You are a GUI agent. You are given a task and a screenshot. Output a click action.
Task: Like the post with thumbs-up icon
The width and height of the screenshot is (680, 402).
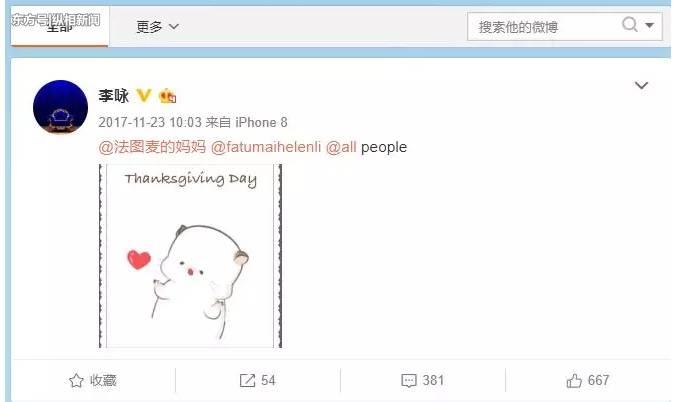[x=574, y=380]
